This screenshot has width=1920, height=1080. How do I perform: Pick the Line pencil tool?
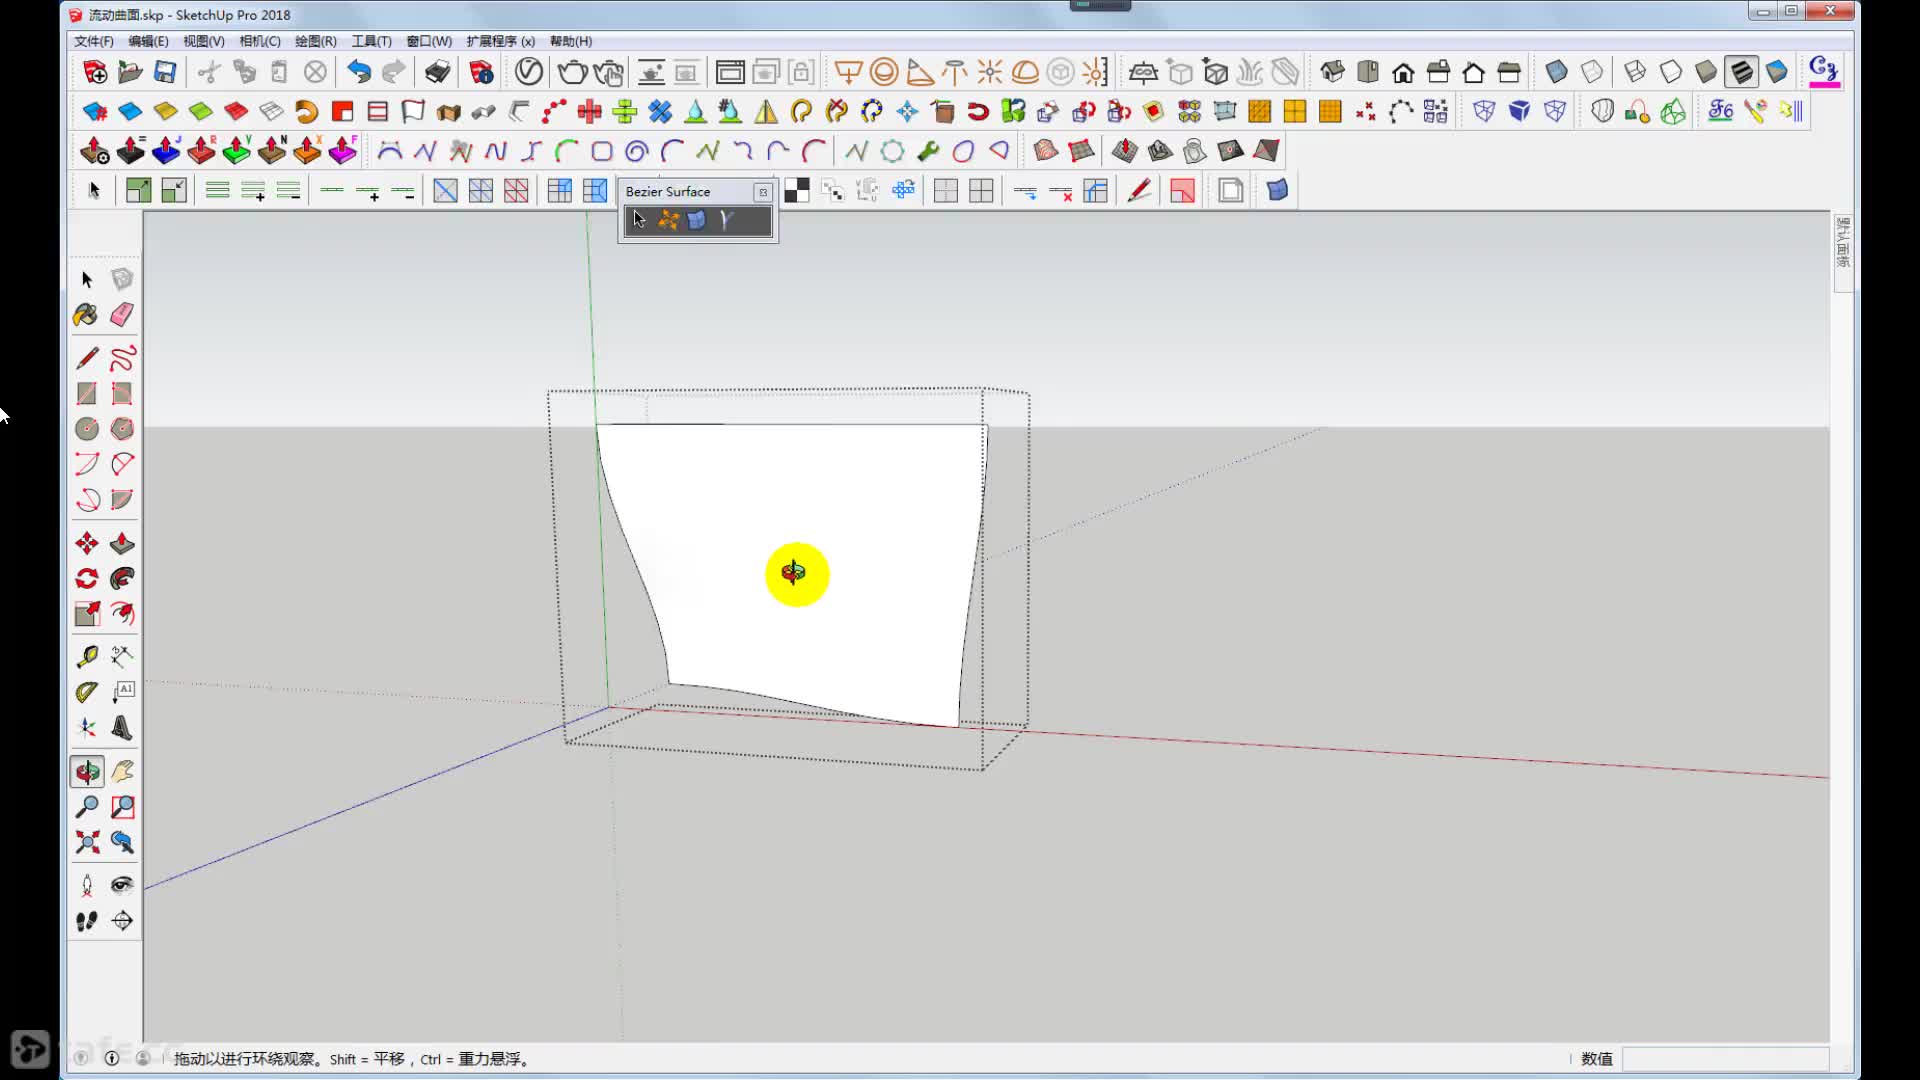86,358
